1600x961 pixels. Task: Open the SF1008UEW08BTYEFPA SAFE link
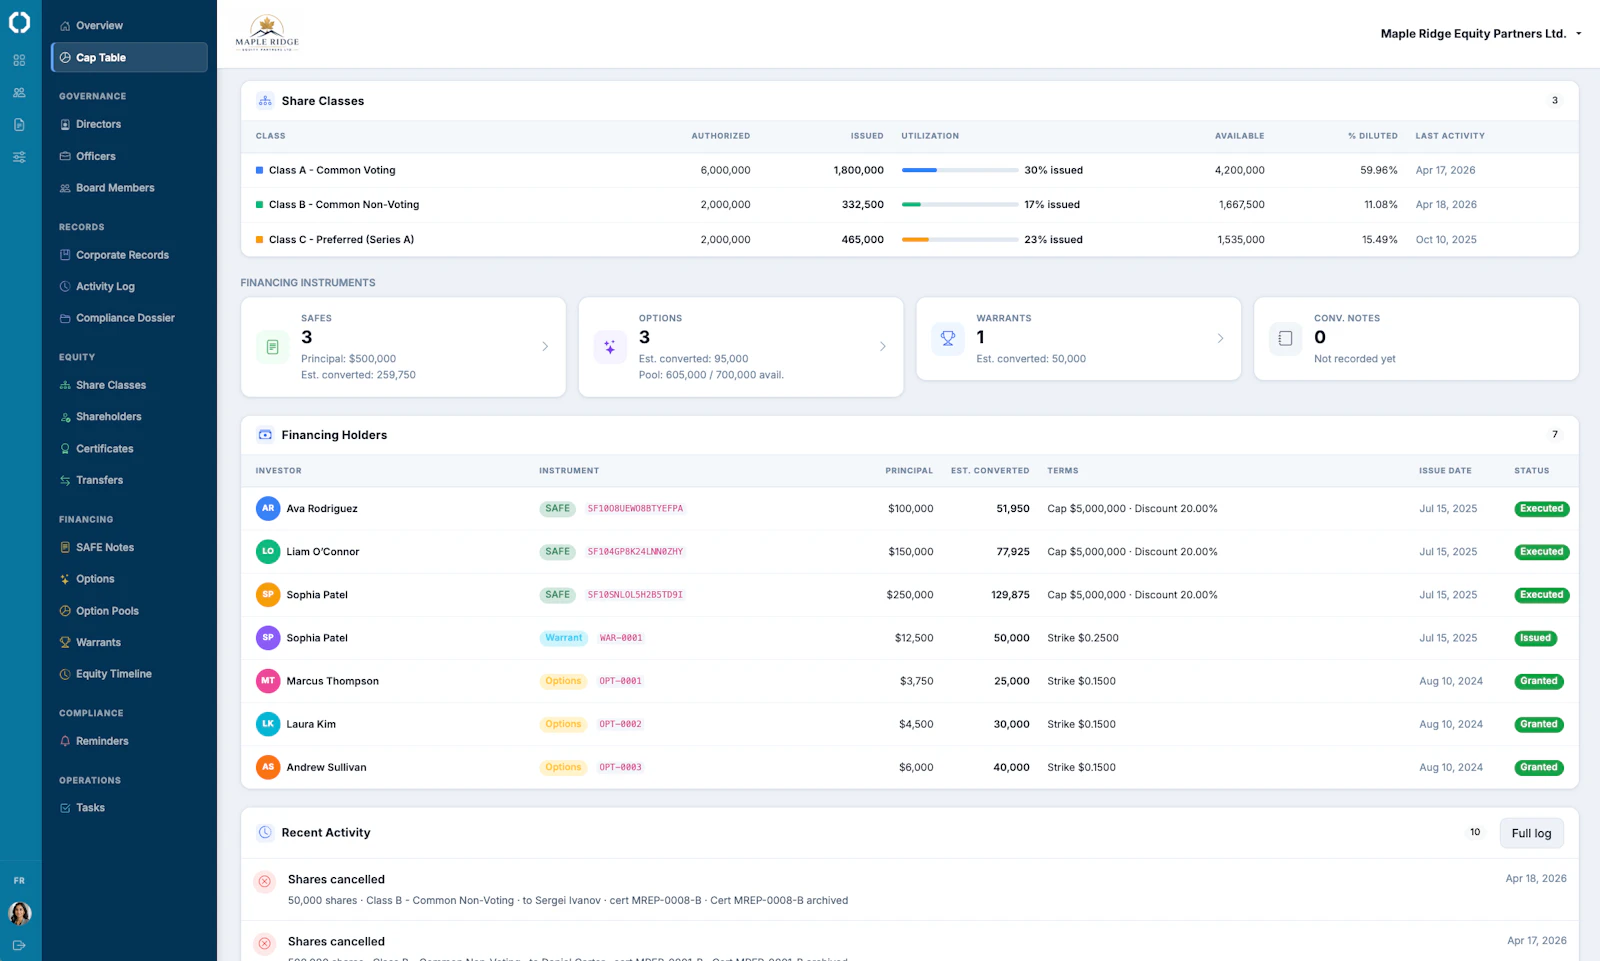point(635,509)
